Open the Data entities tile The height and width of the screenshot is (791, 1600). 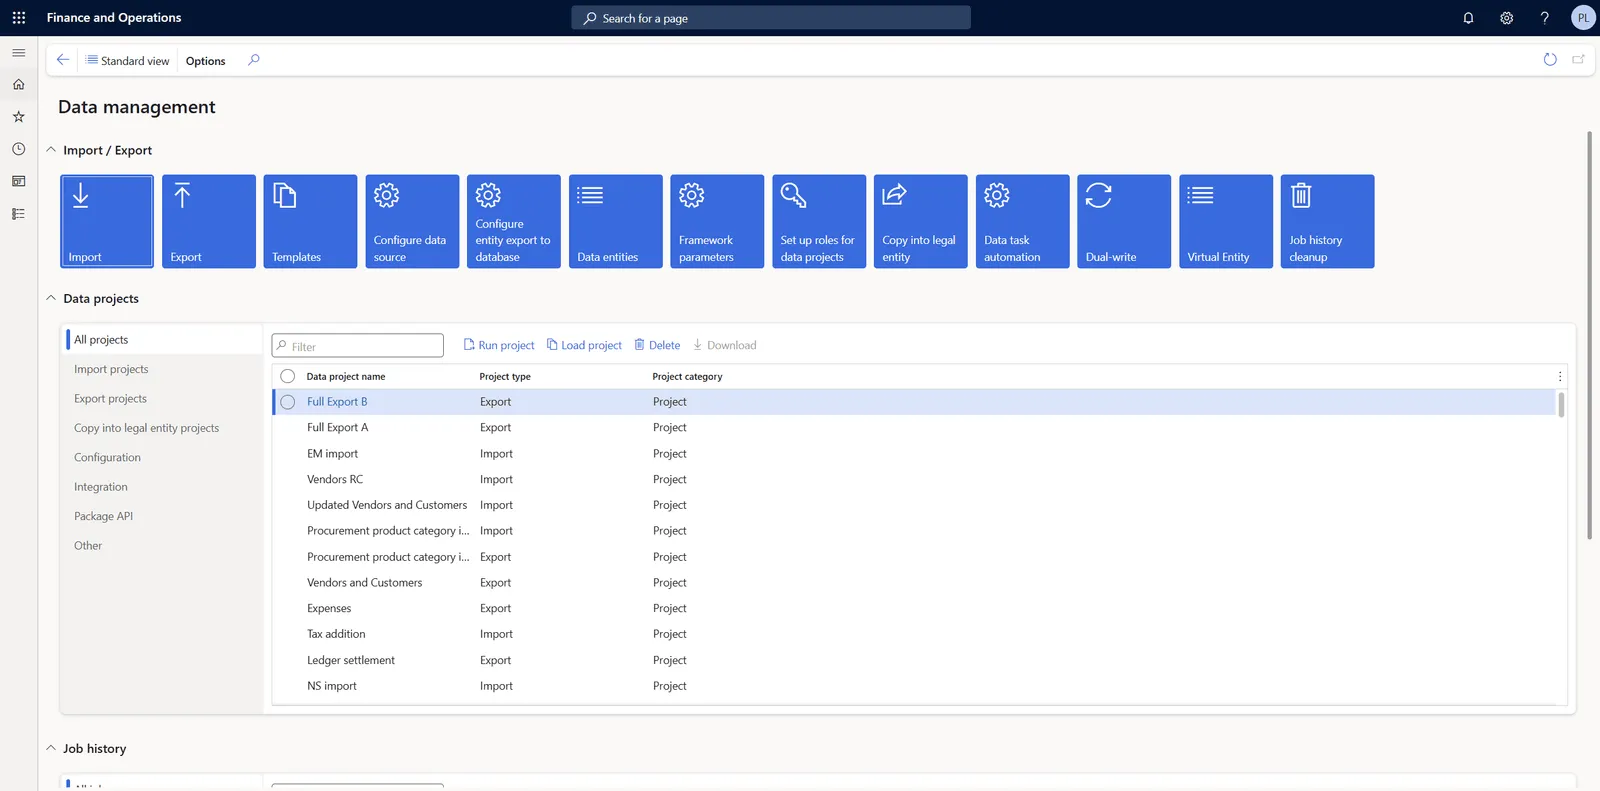[616, 221]
